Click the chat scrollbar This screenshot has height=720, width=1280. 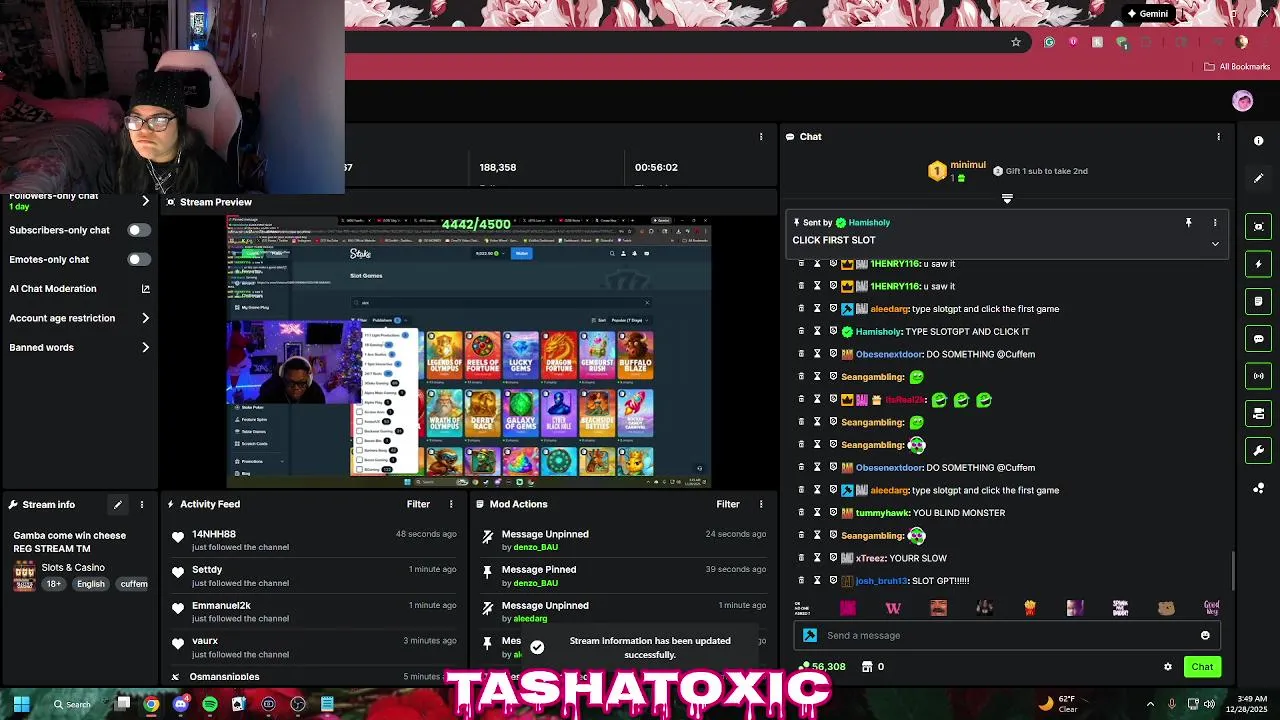[1235, 572]
